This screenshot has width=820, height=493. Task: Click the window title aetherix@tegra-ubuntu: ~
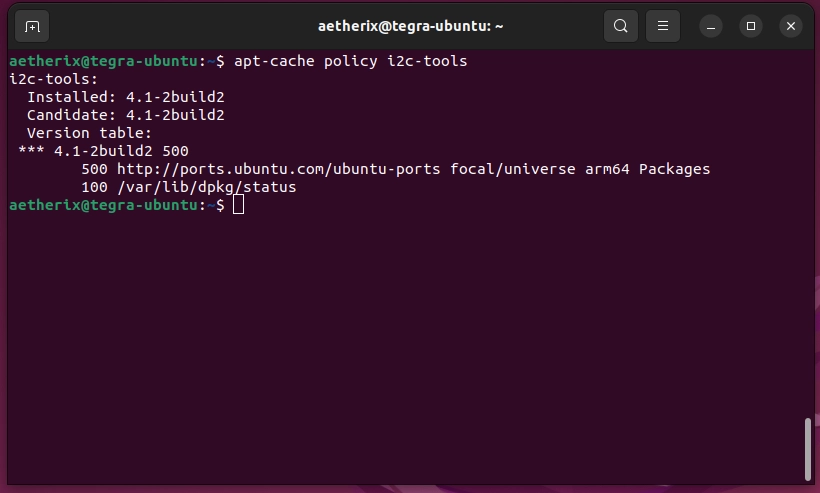(410, 26)
